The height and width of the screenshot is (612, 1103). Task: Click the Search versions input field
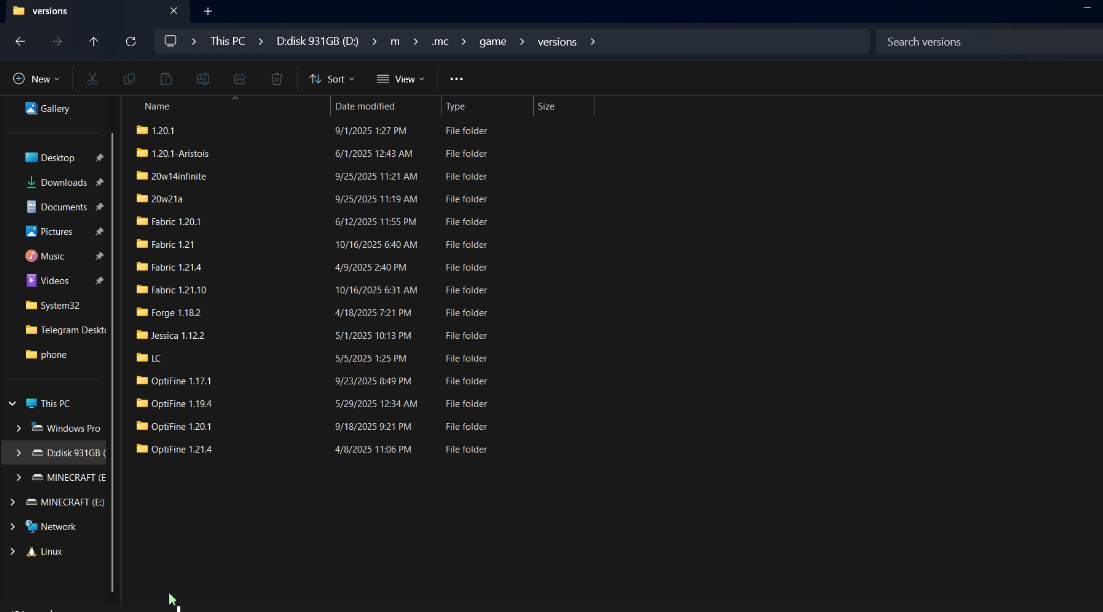click(x=985, y=41)
